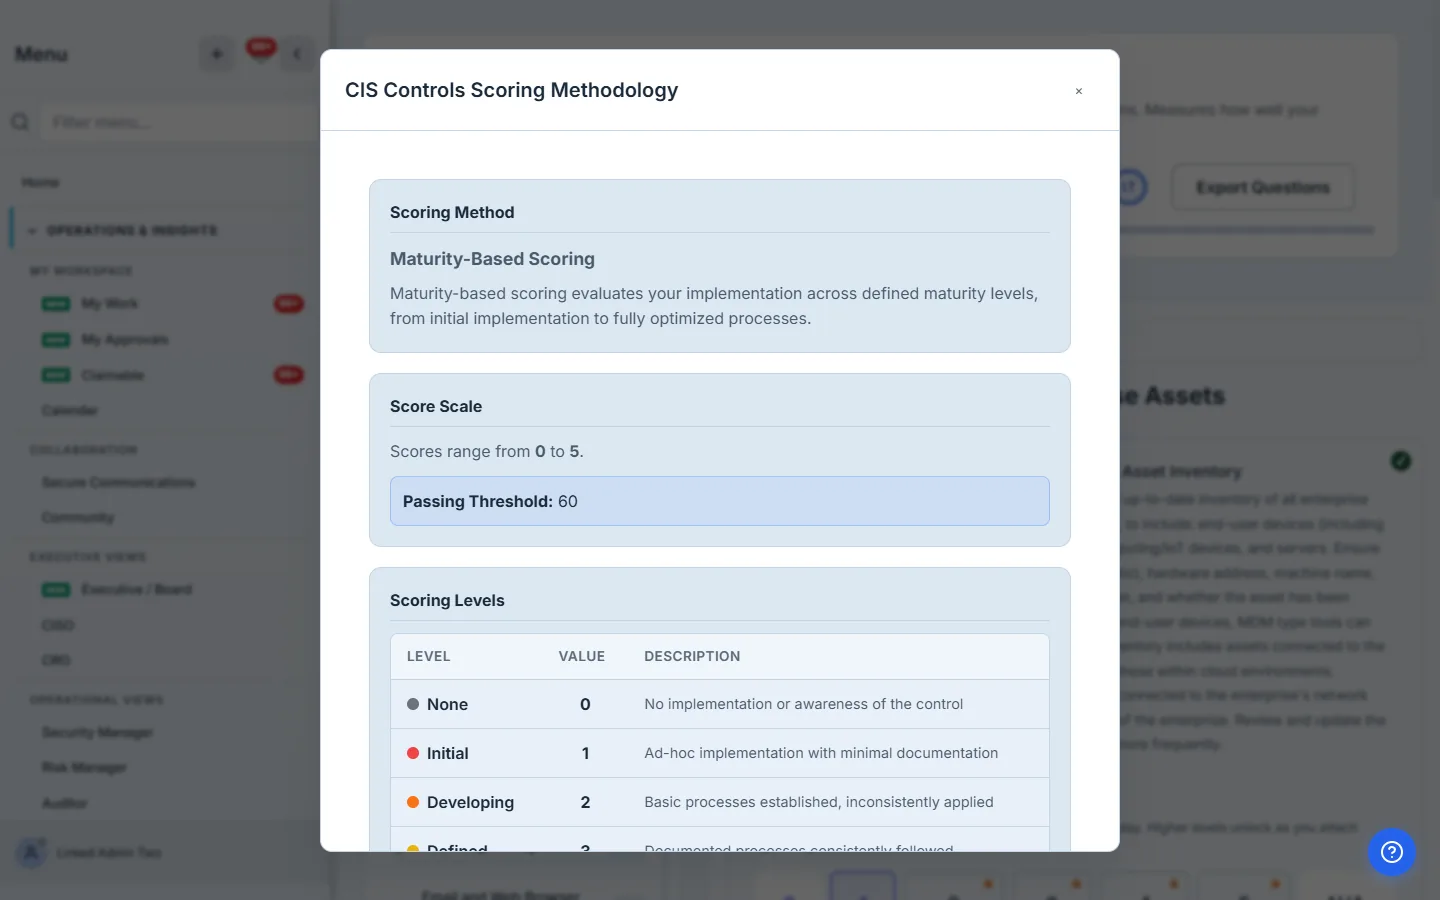Viewport: 1440px width, 900px height.
Task: Click the None level row
Action: [720, 704]
